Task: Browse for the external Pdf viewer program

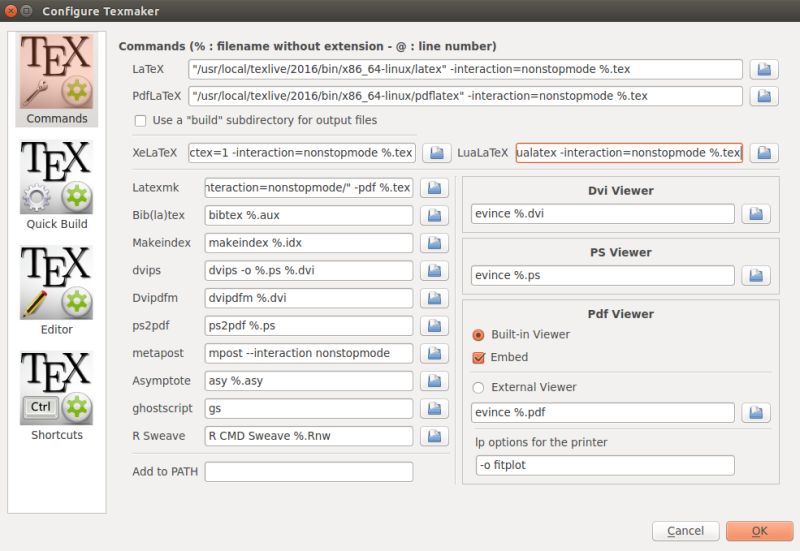Action: tap(756, 413)
